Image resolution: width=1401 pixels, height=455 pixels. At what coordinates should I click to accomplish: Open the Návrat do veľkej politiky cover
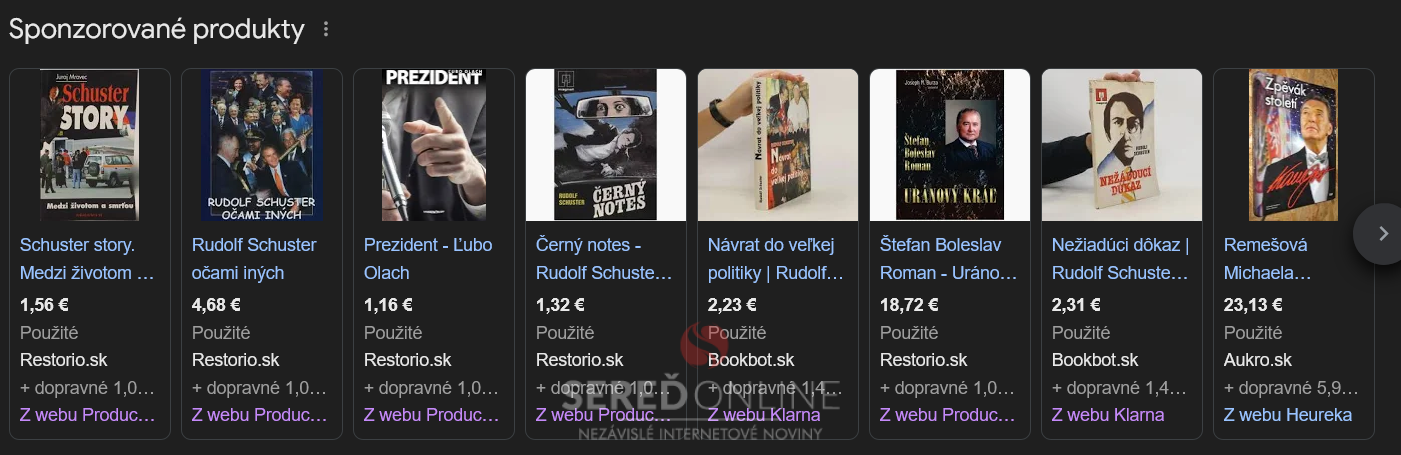(x=778, y=145)
